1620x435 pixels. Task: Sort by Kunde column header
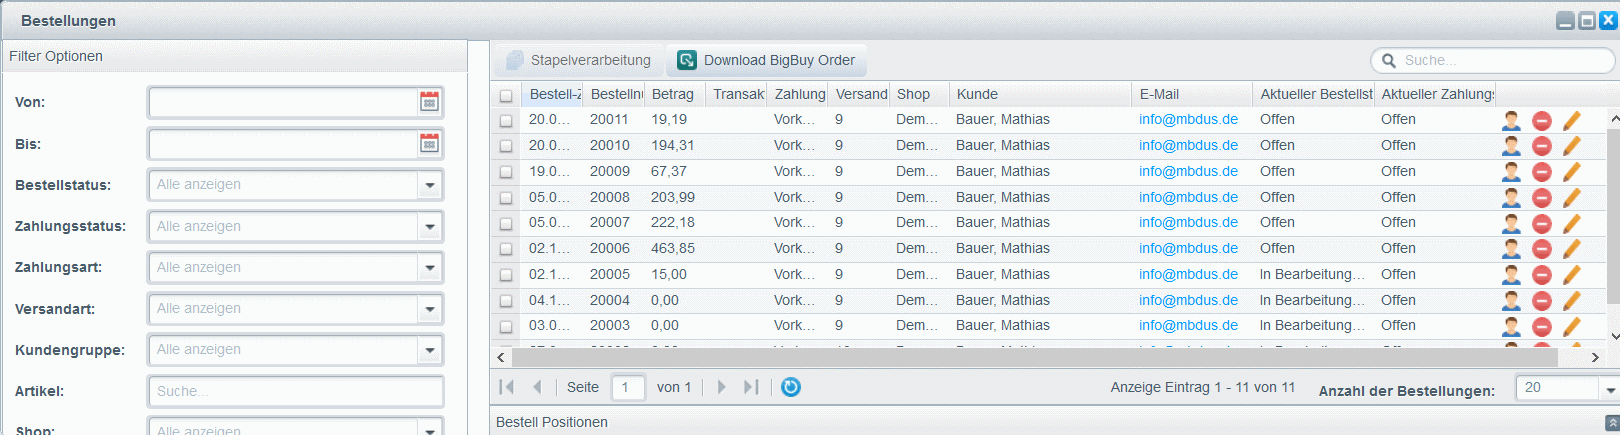pyautogui.click(x=977, y=94)
